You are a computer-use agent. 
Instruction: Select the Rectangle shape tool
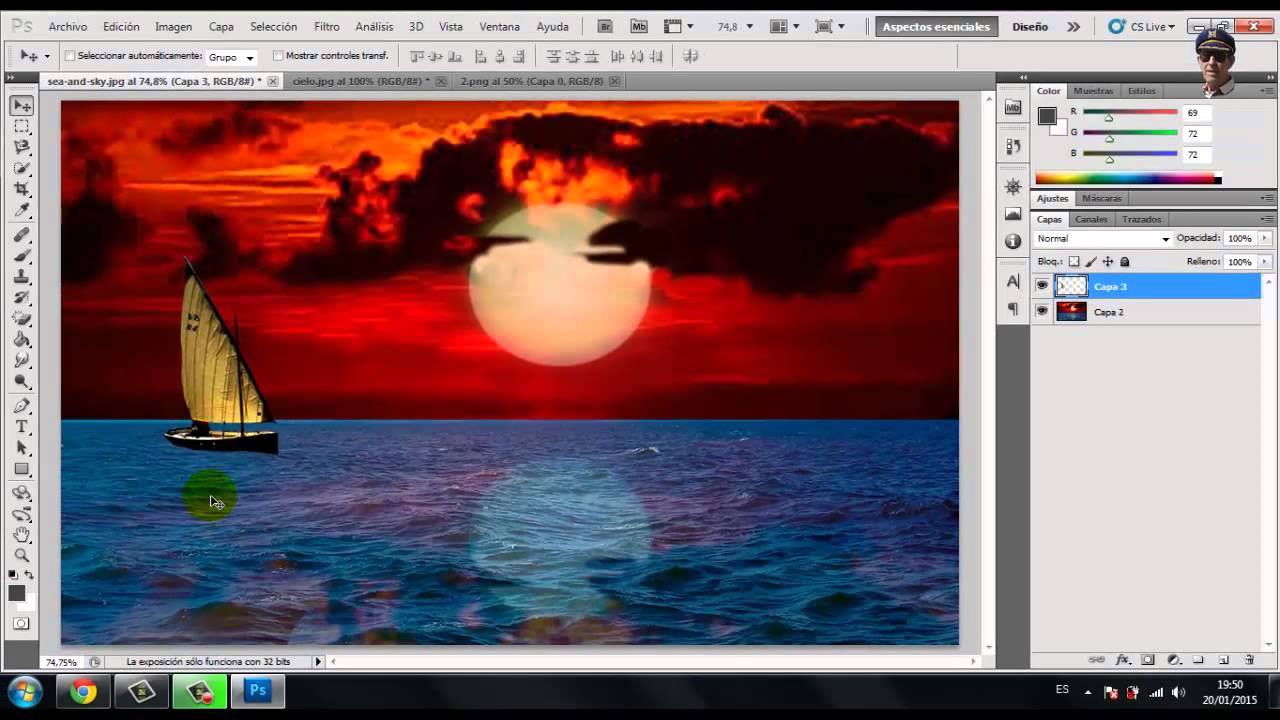pos(22,469)
